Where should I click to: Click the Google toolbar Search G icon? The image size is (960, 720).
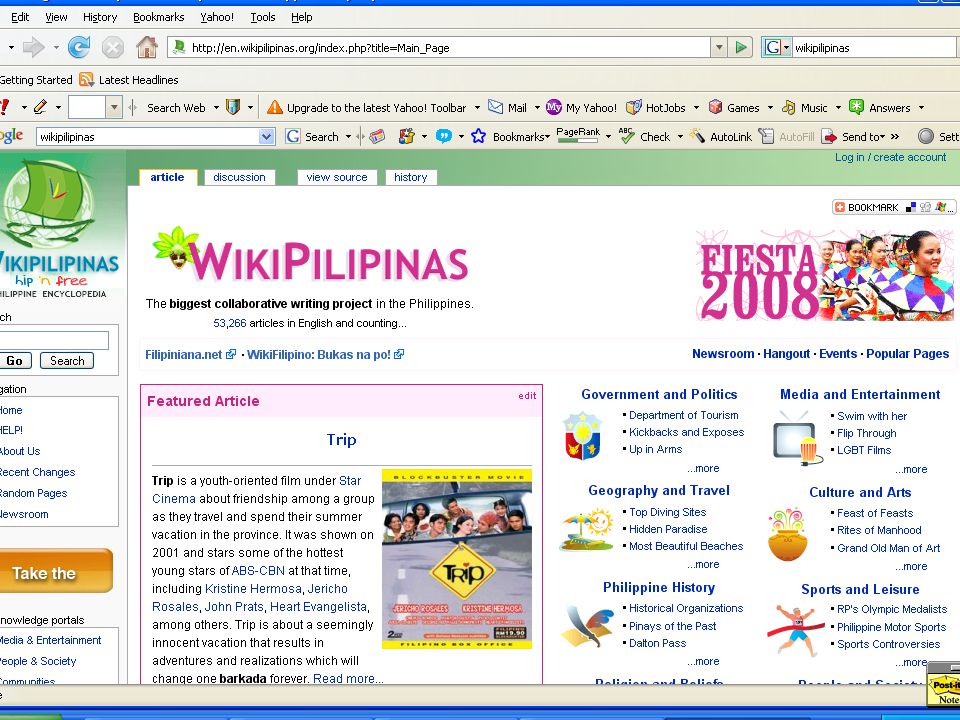[x=293, y=137]
